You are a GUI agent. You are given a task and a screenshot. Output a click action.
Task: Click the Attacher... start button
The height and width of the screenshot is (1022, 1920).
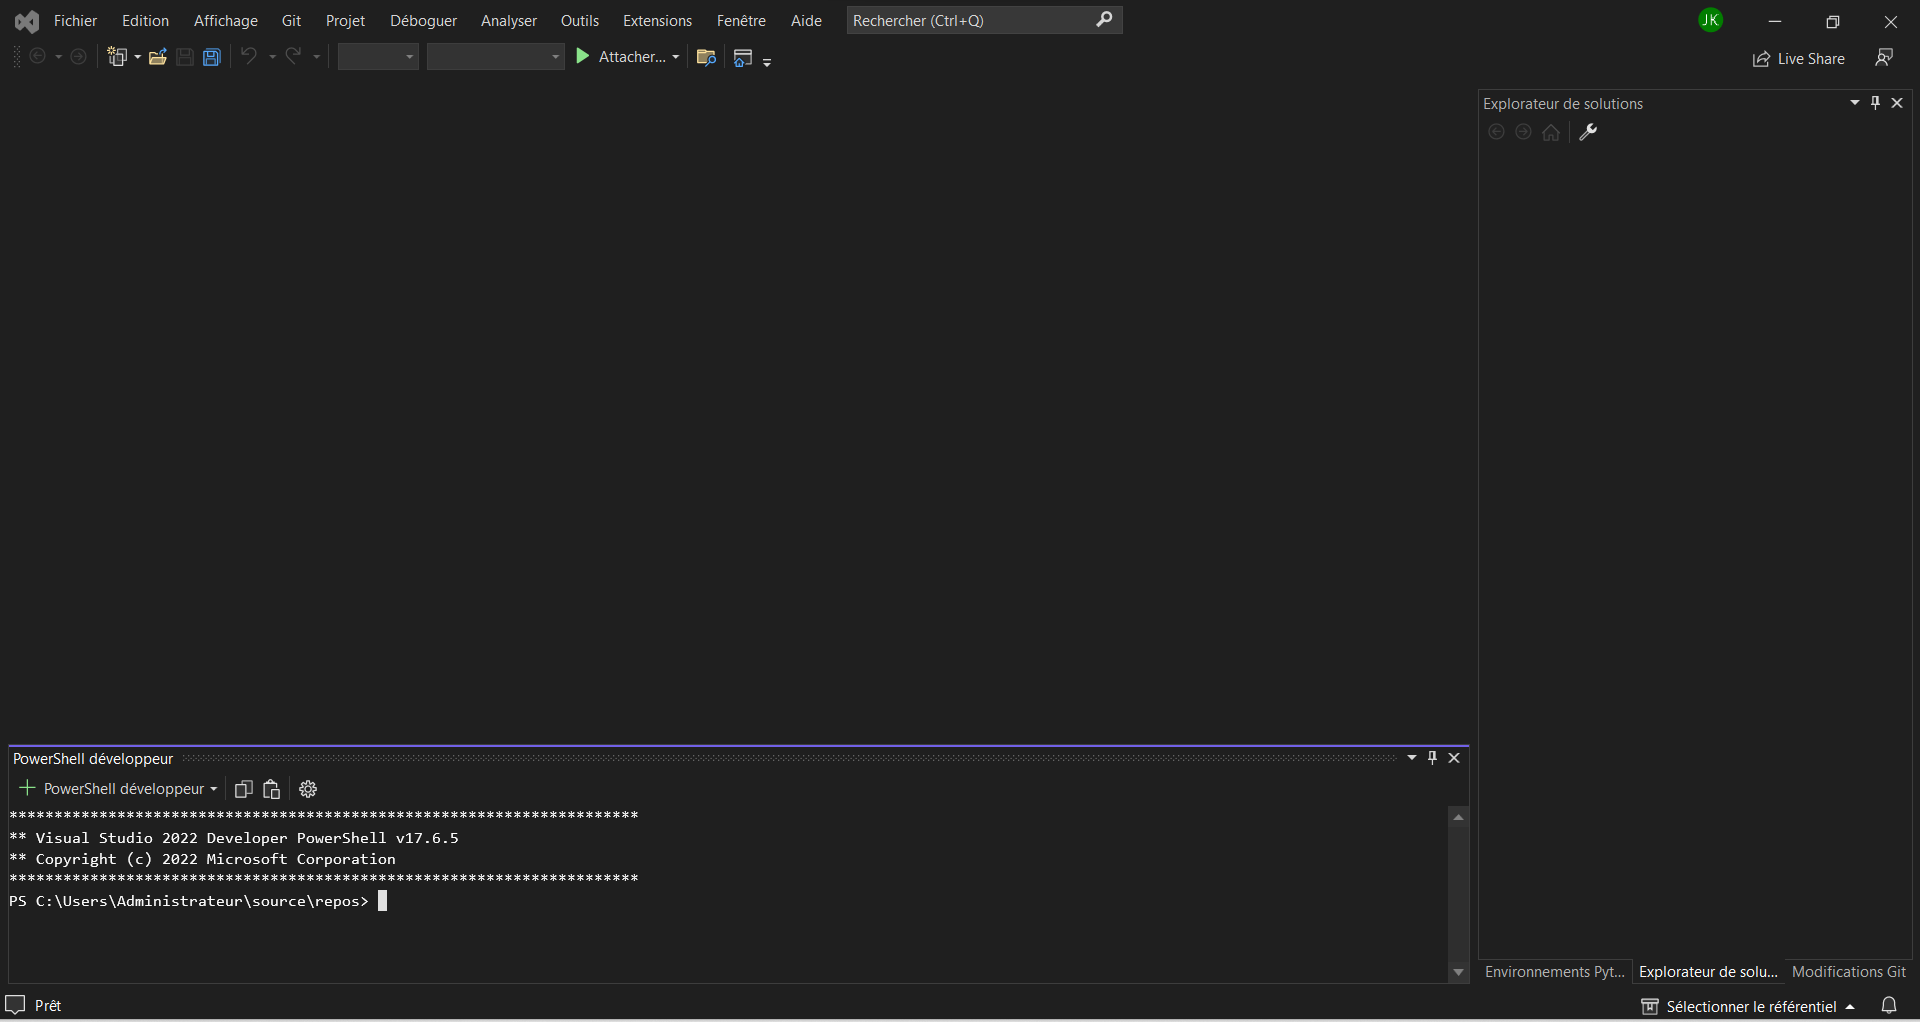pyautogui.click(x=620, y=57)
